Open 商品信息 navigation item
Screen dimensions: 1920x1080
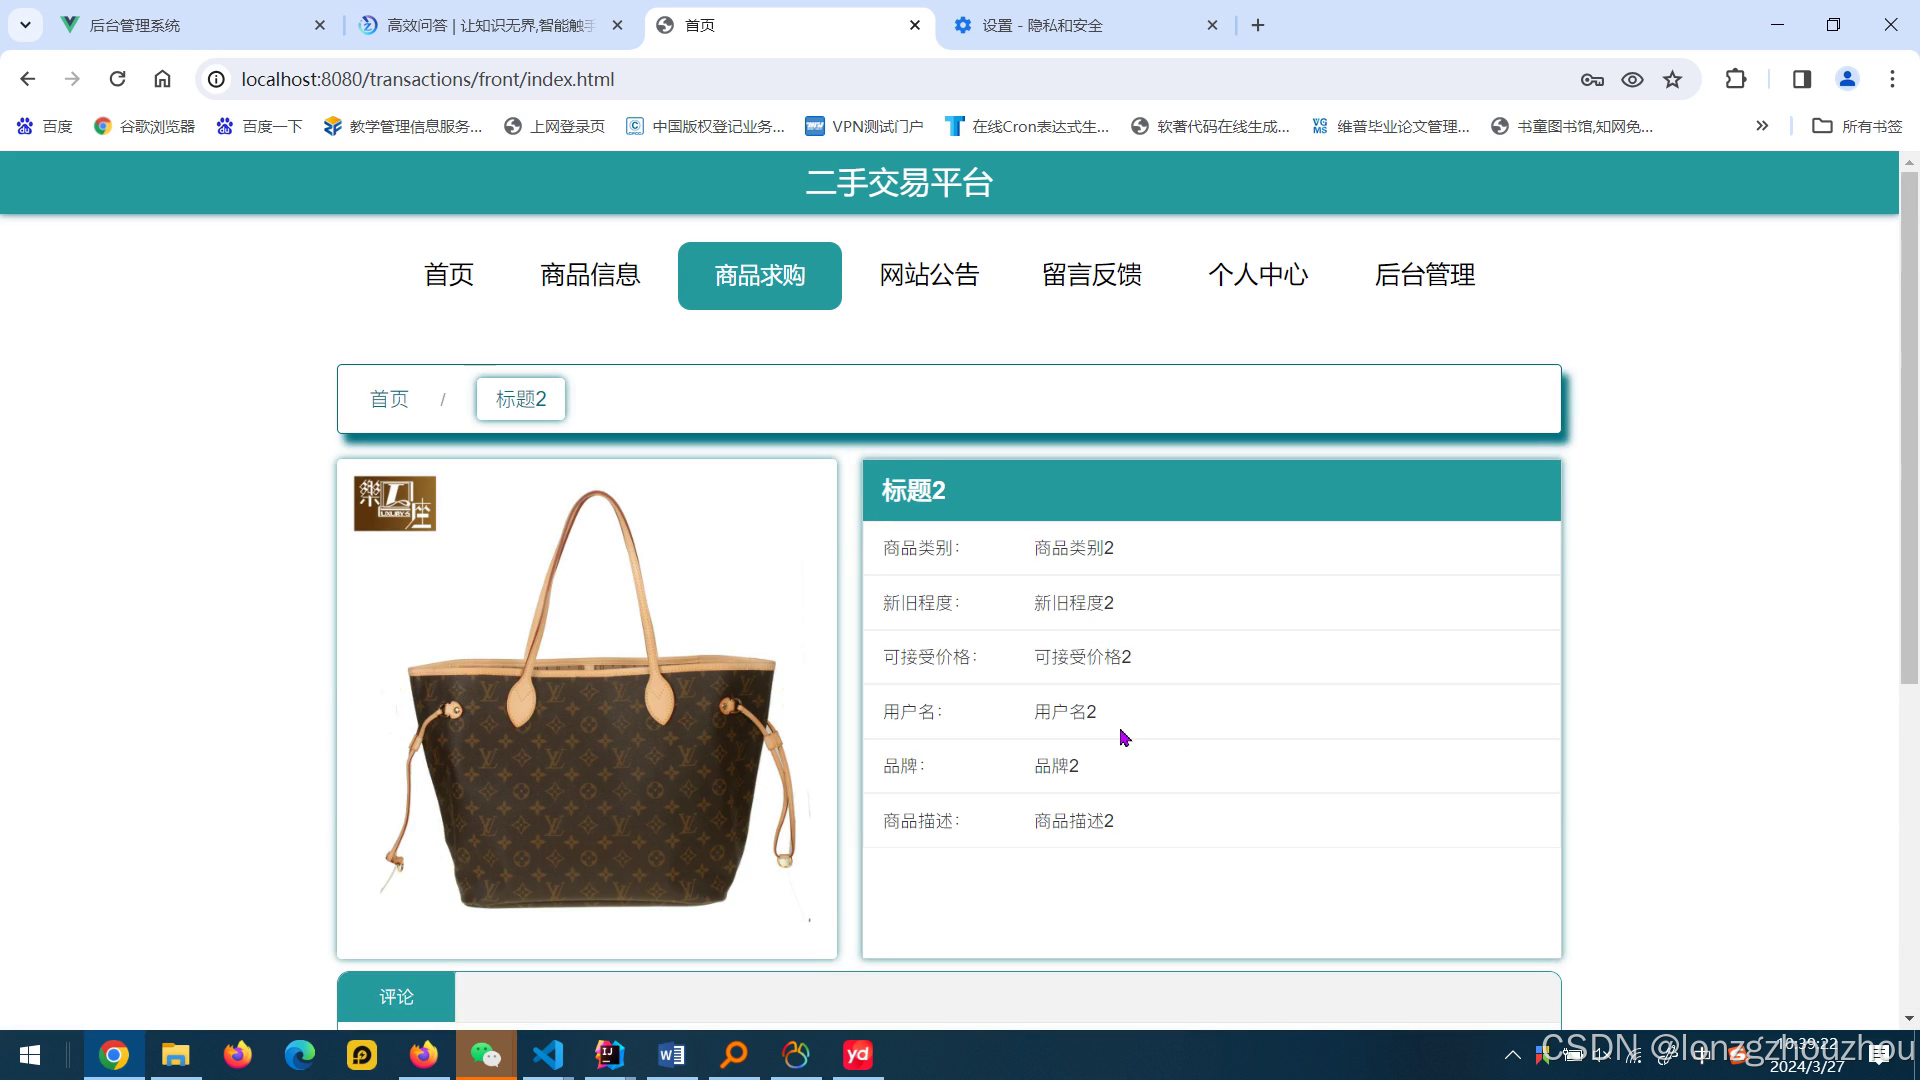(590, 275)
